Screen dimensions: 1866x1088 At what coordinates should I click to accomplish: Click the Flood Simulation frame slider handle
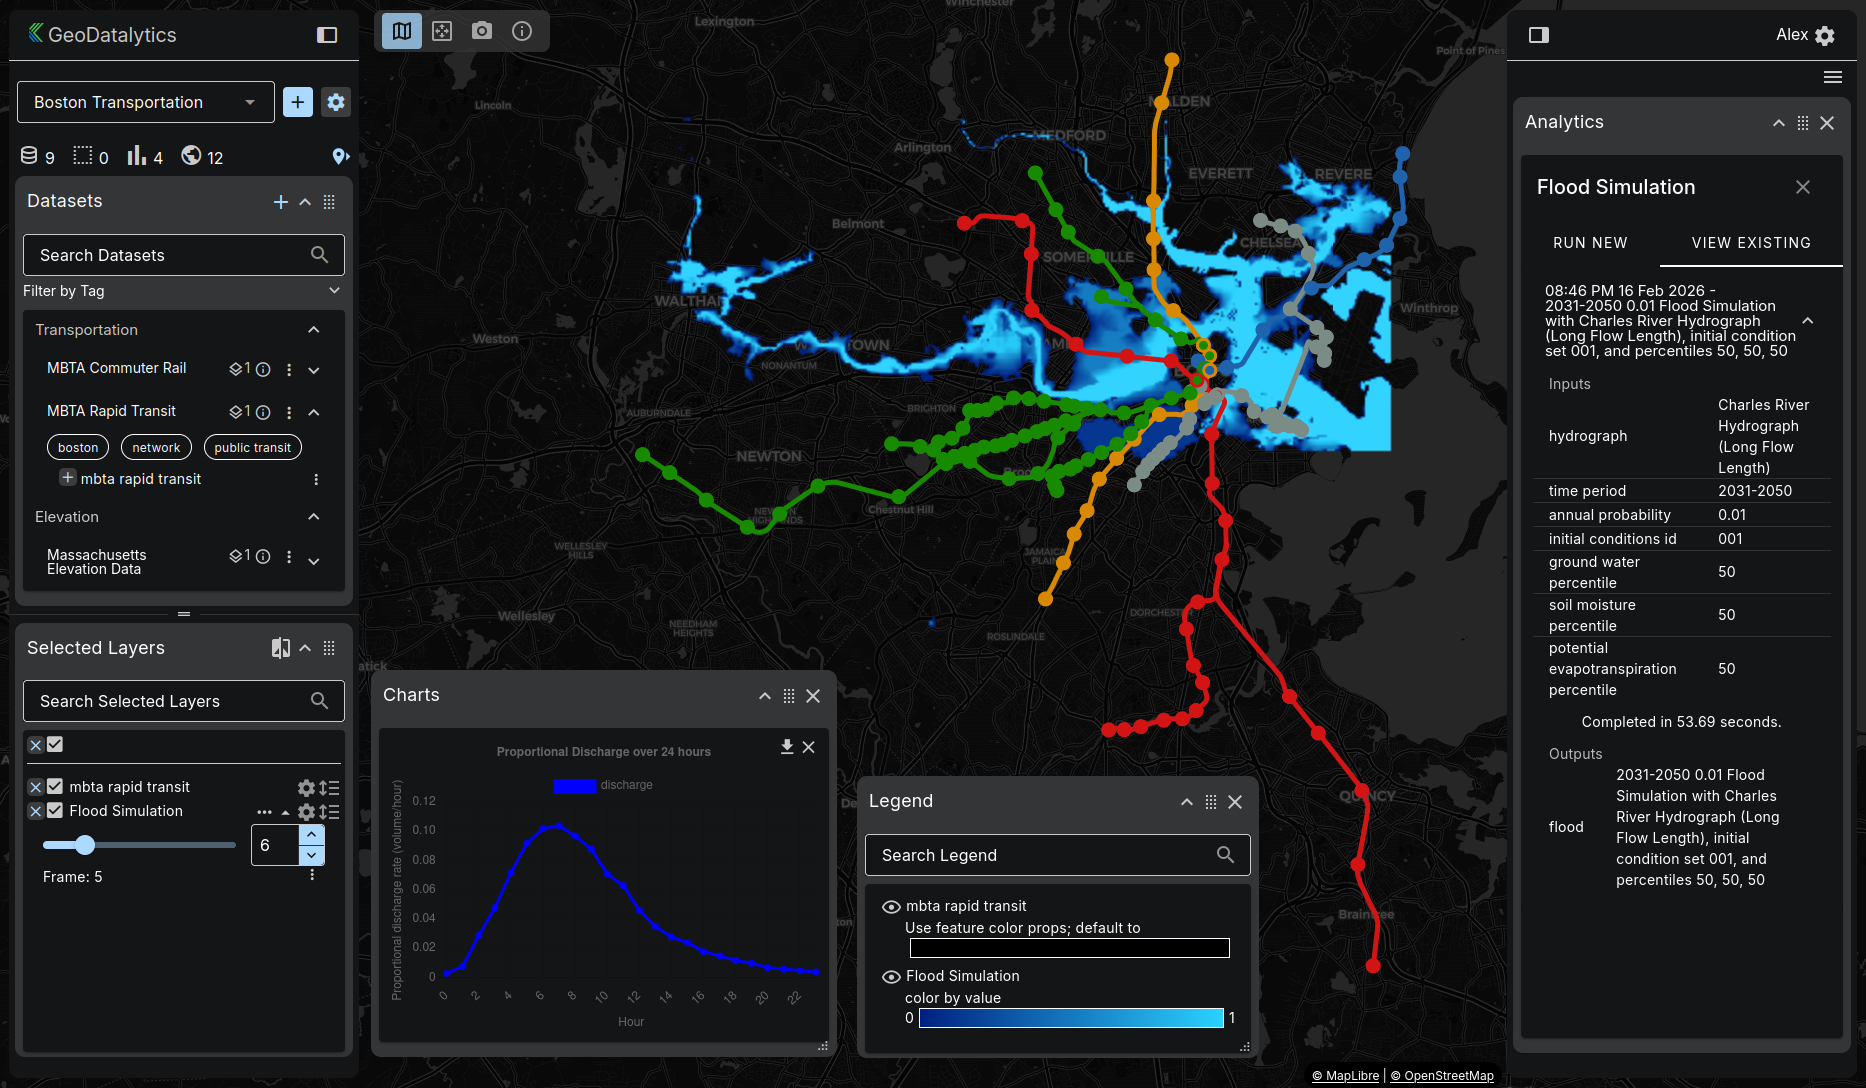[85, 846]
